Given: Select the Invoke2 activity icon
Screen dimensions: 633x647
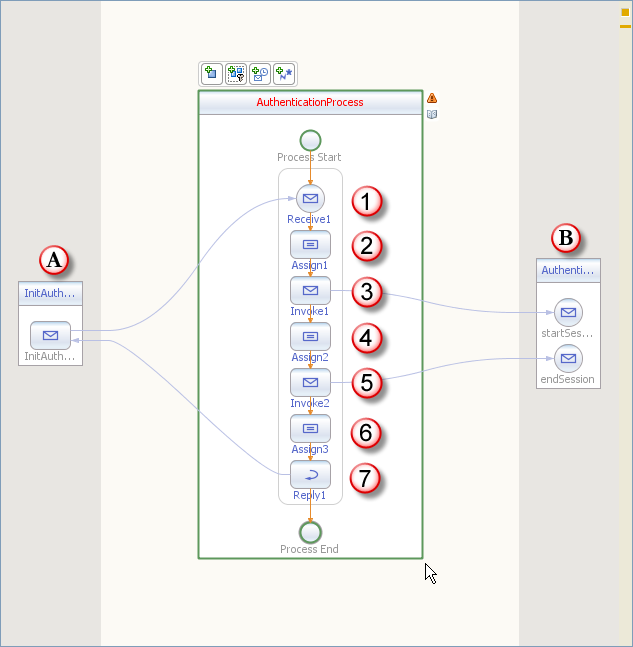Looking at the screenshot, I should tap(310, 383).
